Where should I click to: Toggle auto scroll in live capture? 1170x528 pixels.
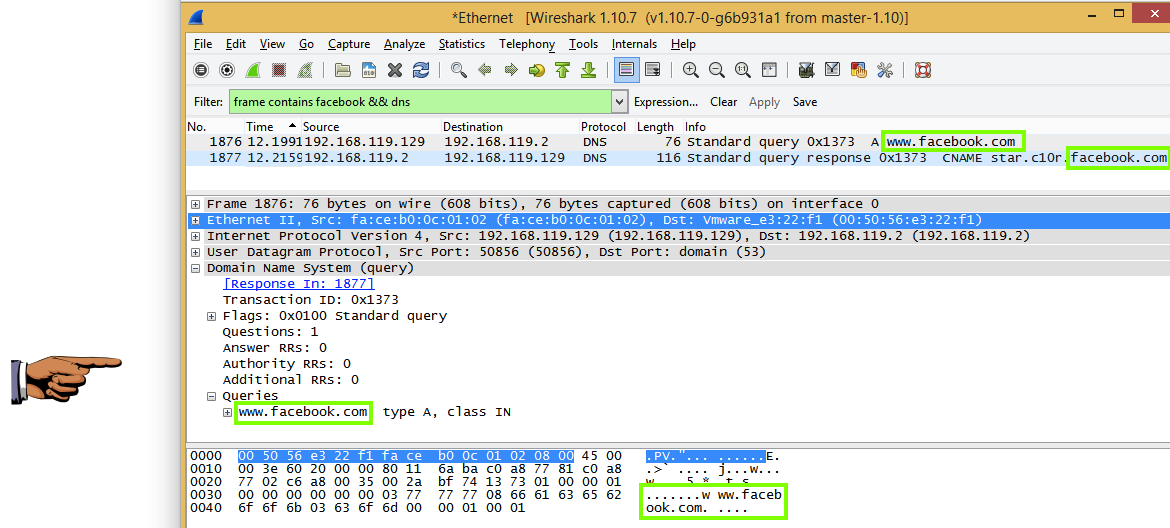tap(652, 70)
